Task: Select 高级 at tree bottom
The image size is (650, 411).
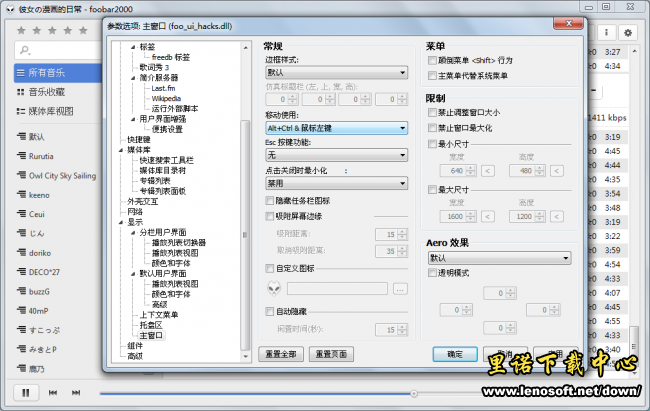Action: click(135, 356)
